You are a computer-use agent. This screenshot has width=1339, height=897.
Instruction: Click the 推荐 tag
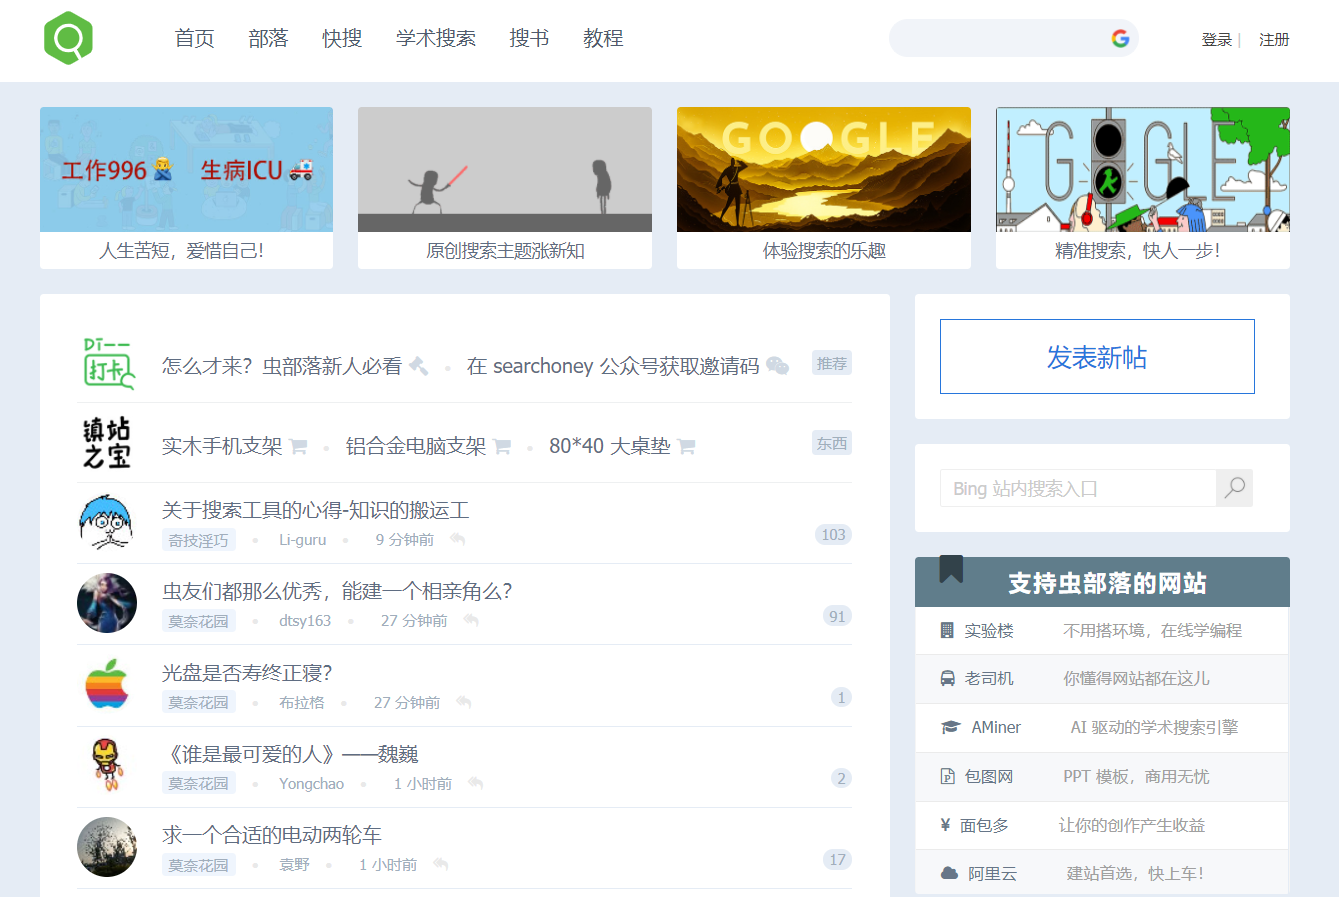coord(832,363)
